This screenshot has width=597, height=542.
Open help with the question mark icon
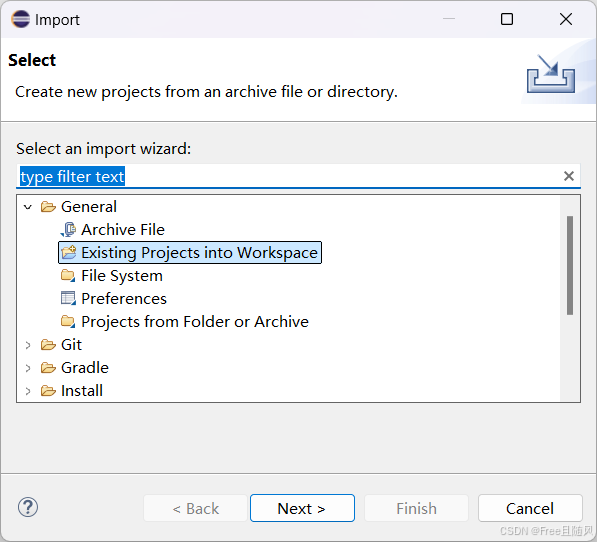tap(28, 507)
